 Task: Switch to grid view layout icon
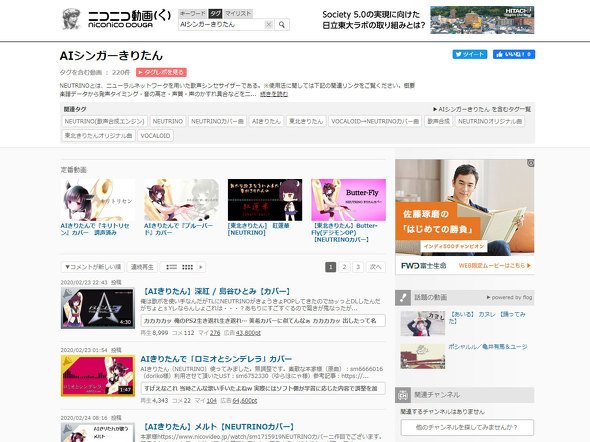[x=187, y=267]
